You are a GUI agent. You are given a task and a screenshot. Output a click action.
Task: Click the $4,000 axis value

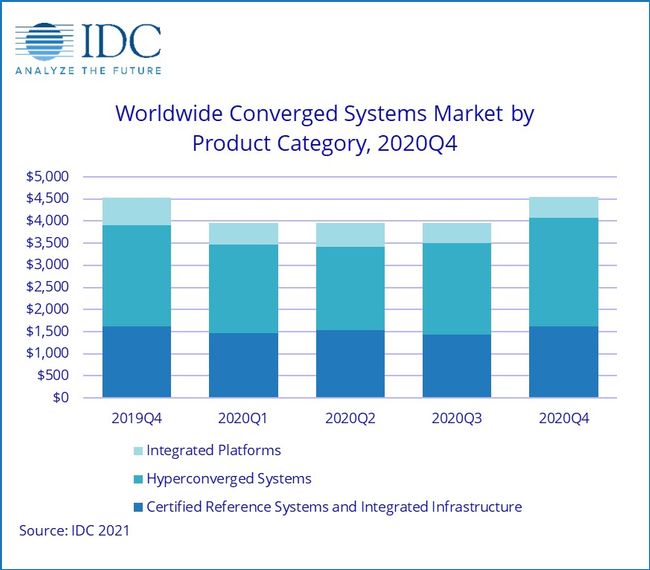point(47,221)
